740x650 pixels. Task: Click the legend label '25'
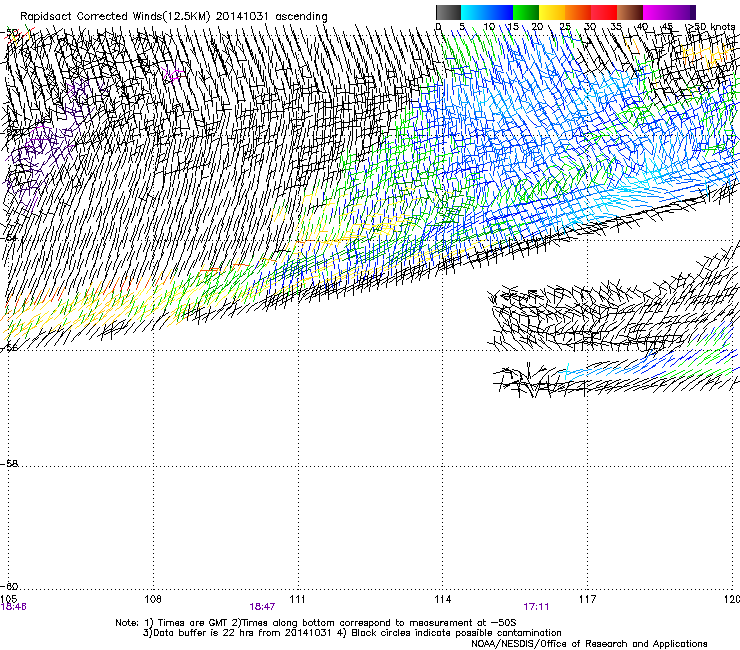pos(565,26)
